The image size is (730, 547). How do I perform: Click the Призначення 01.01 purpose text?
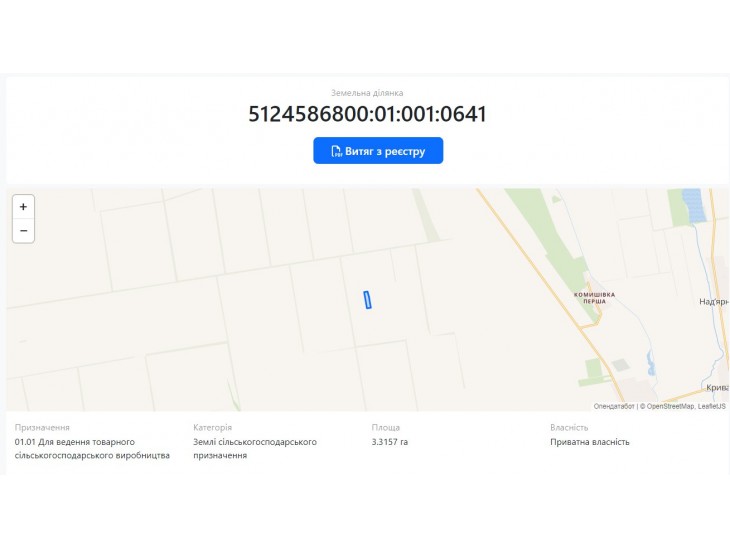(92, 448)
